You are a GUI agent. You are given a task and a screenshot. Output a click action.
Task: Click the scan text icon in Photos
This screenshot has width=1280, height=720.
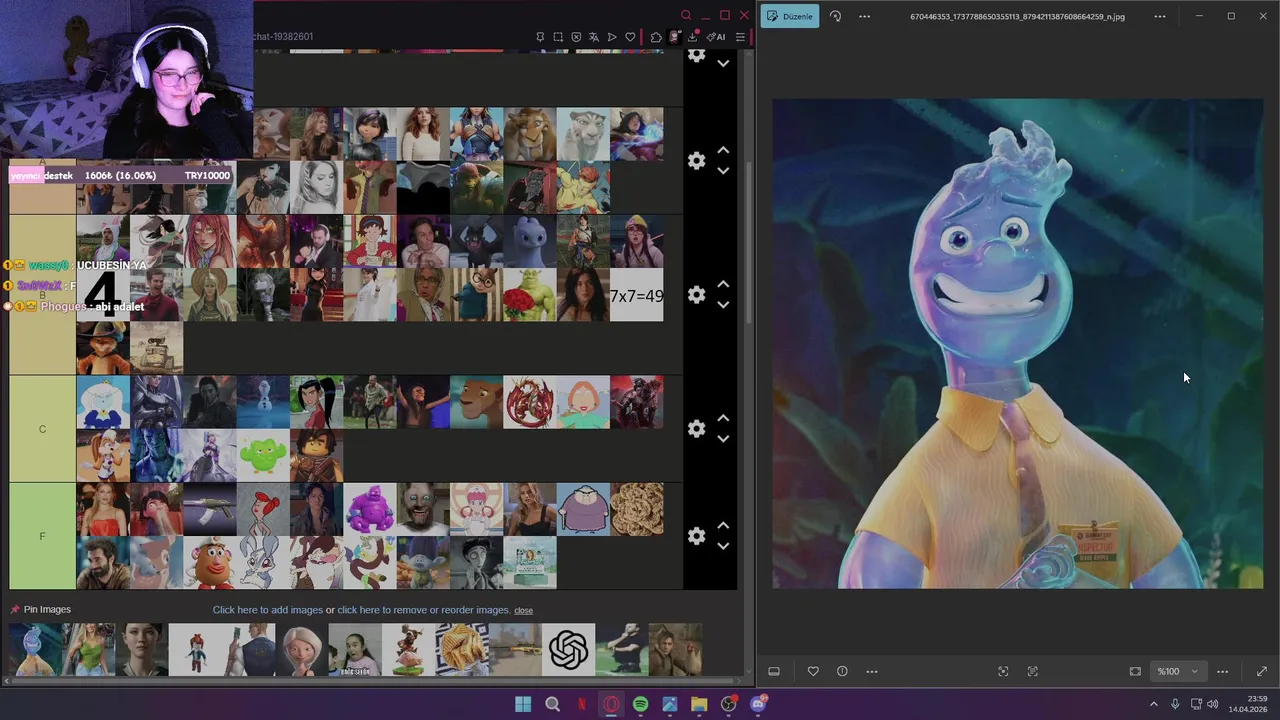point(1033,671)
